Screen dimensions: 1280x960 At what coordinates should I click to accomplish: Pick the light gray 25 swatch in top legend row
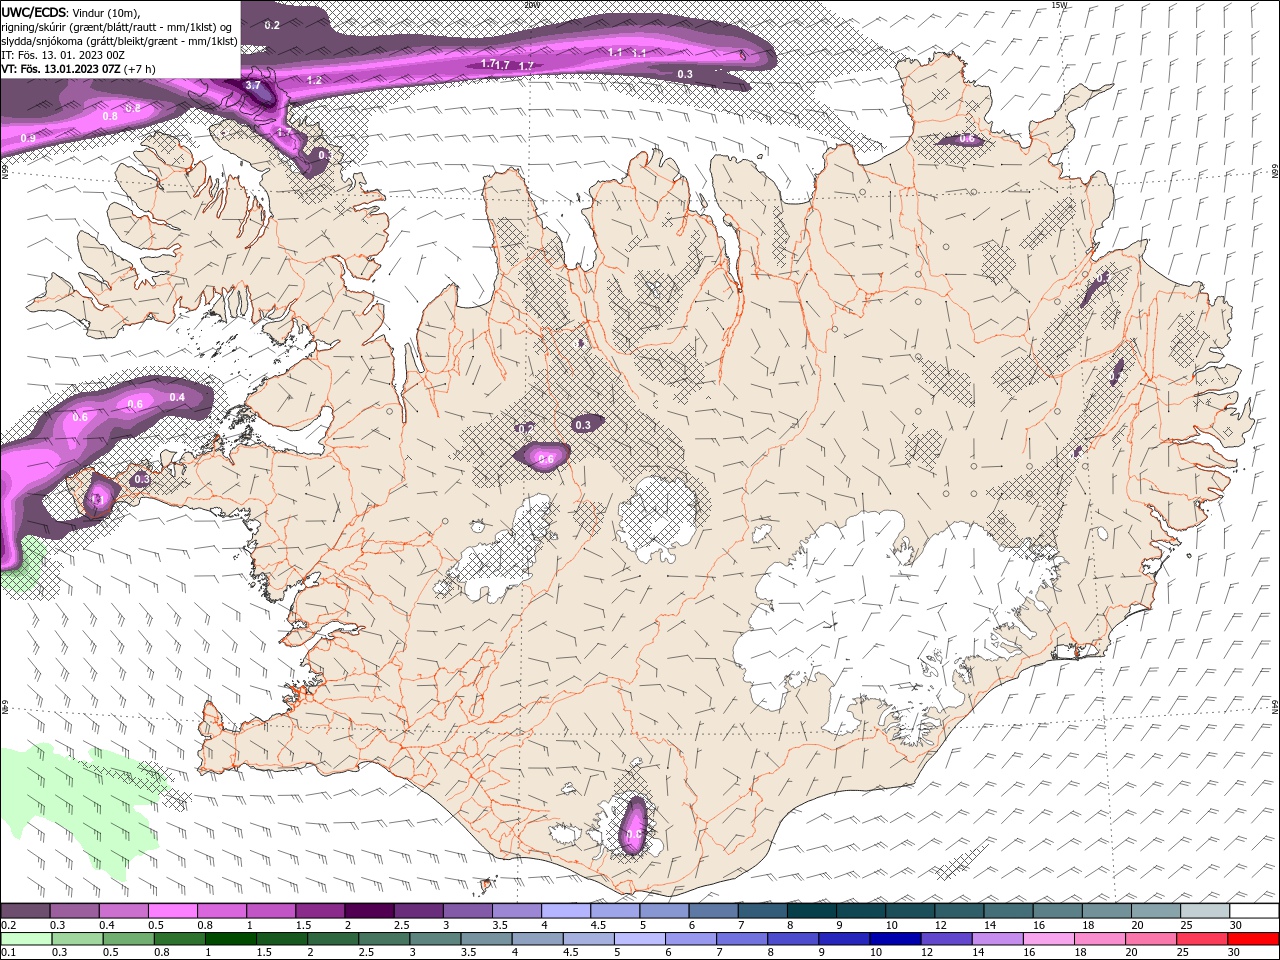coord(1205,911)
